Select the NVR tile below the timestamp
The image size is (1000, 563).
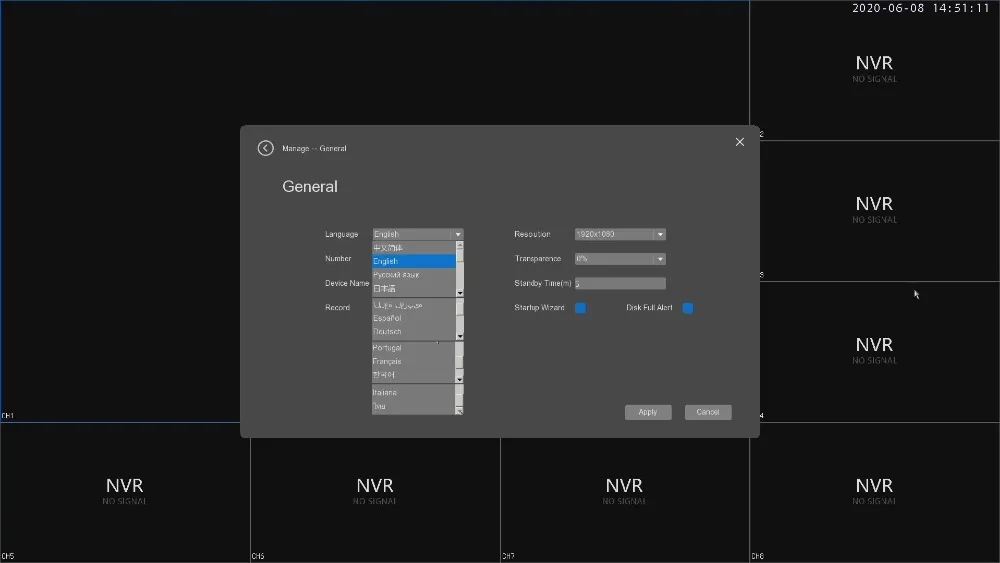click(x=874, y=70)
